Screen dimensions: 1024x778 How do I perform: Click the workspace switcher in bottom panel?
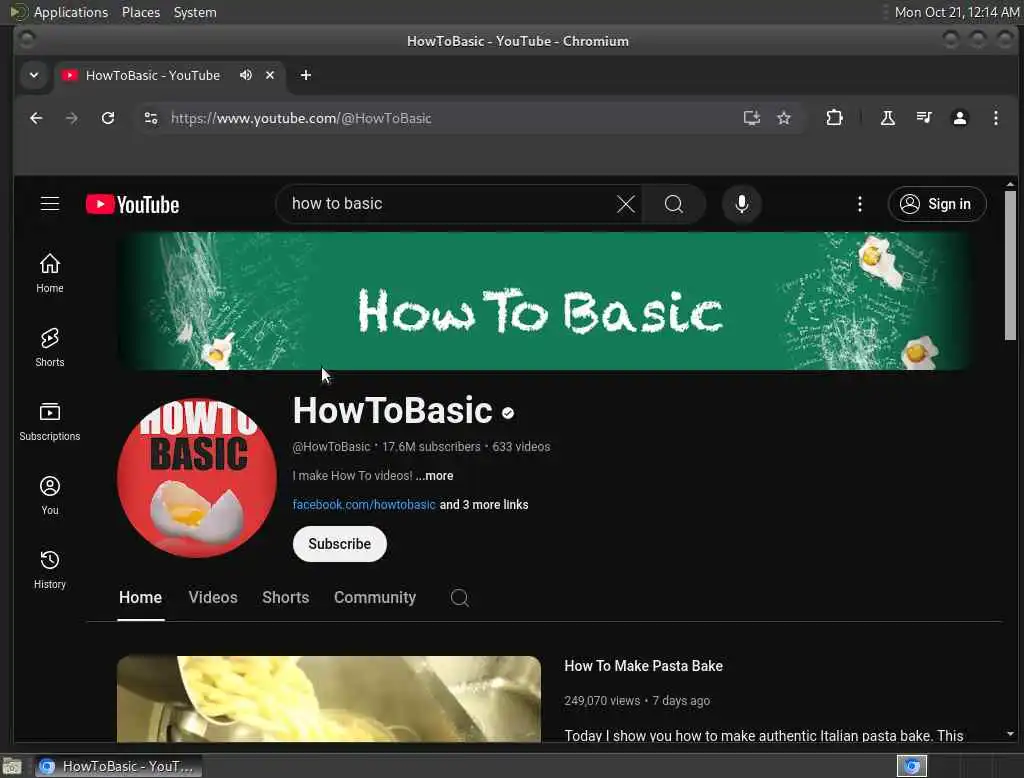click(912, 766)
